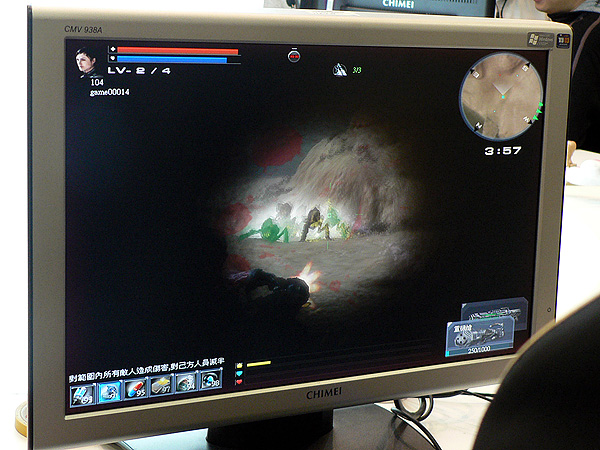Screen dimensions: 600x450
Task: Click the minimap upper-left corner marker
Action: click(475, 74)
